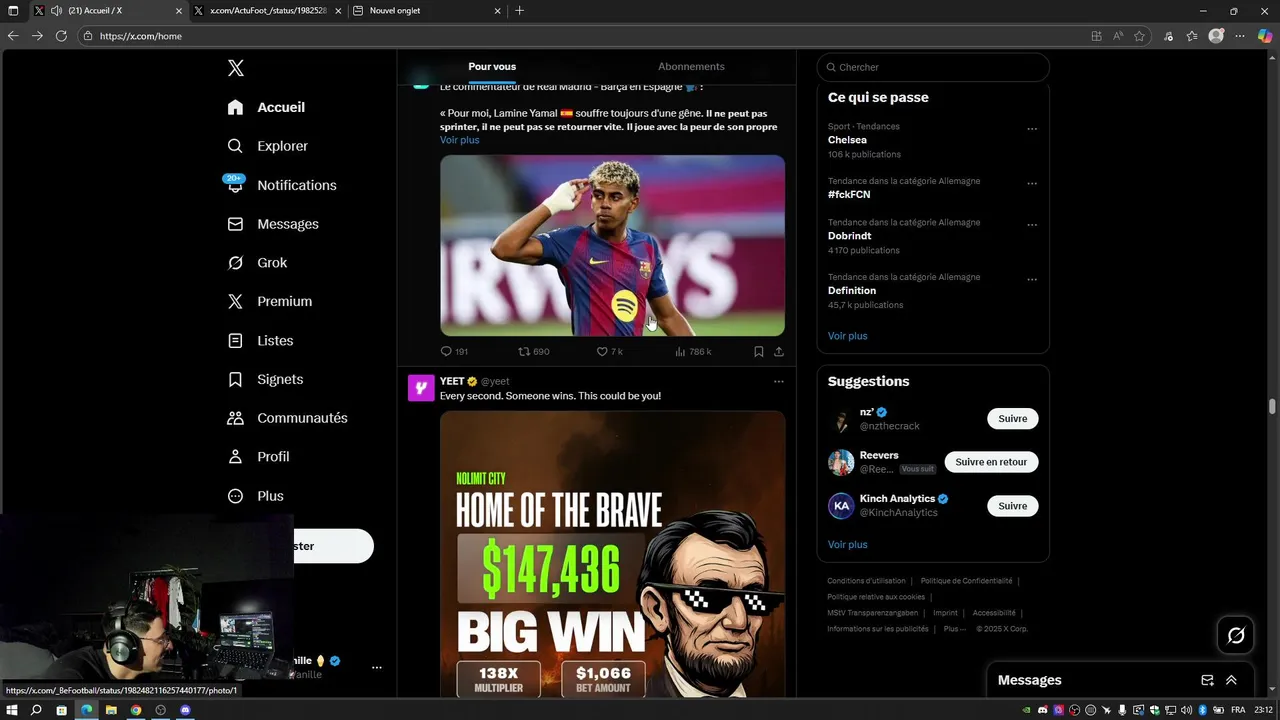
Task: Follow nz' with Suivre button
Action: (x=1012, y=419)
